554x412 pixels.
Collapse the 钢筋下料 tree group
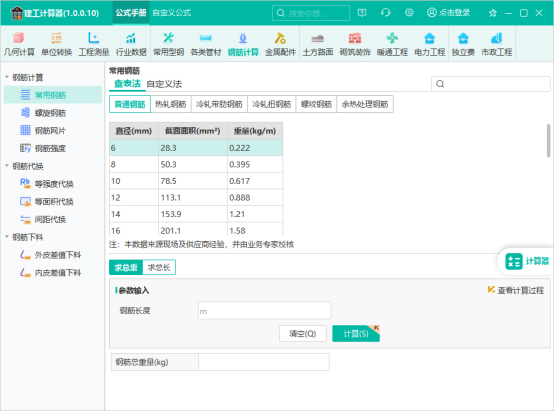point(7,237)
